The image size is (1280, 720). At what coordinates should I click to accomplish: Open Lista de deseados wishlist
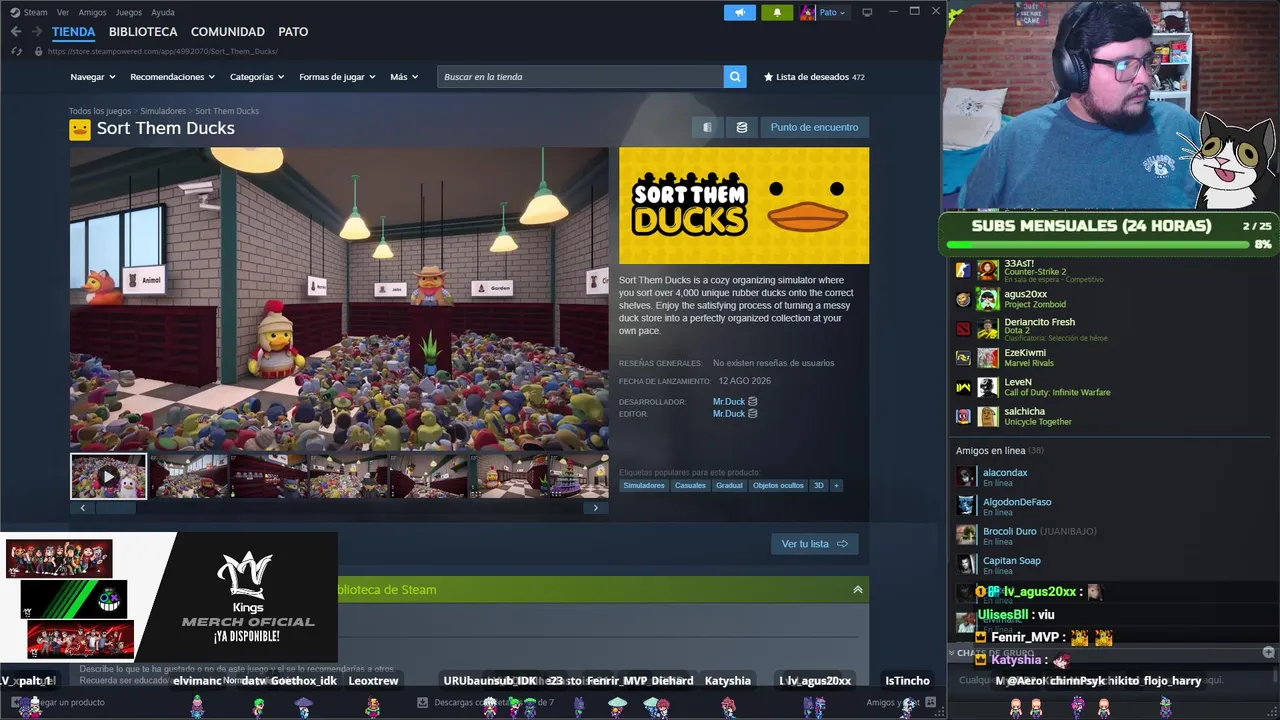pyautogui.click(x=814, y=77)
